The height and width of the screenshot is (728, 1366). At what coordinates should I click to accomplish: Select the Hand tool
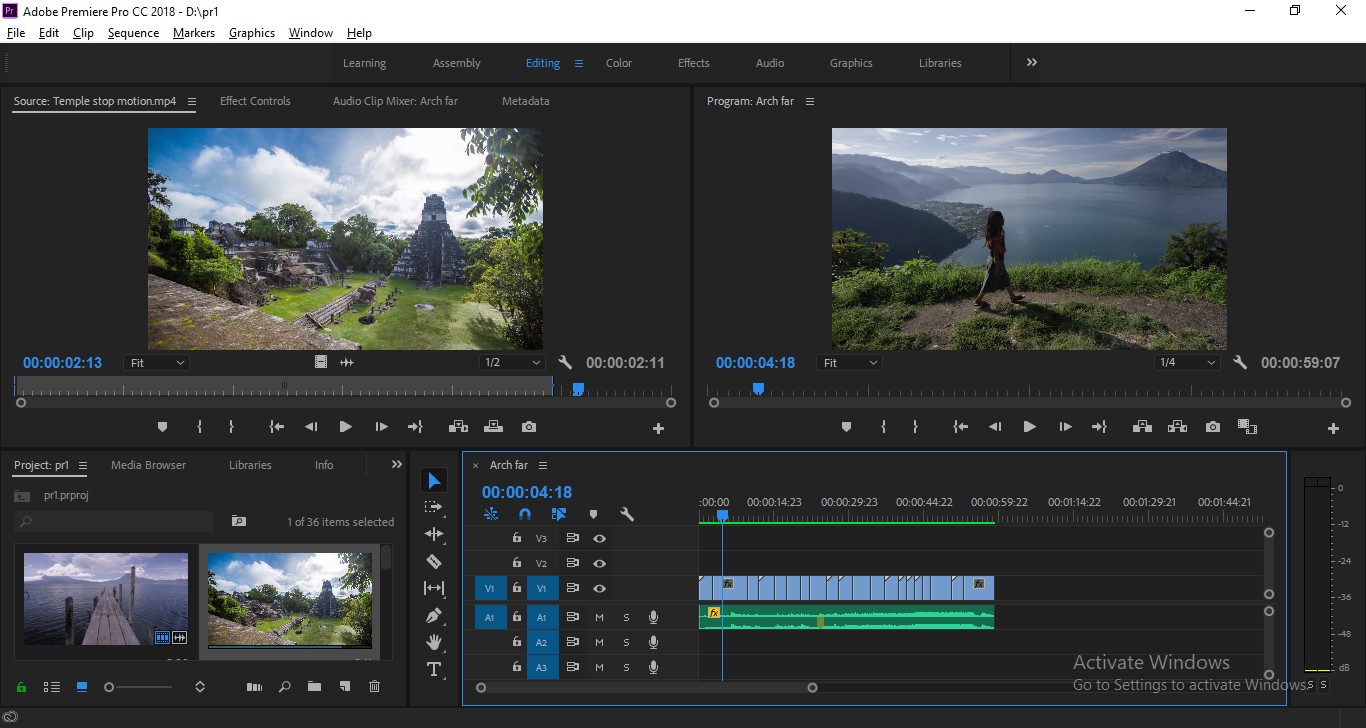(434, 642)
